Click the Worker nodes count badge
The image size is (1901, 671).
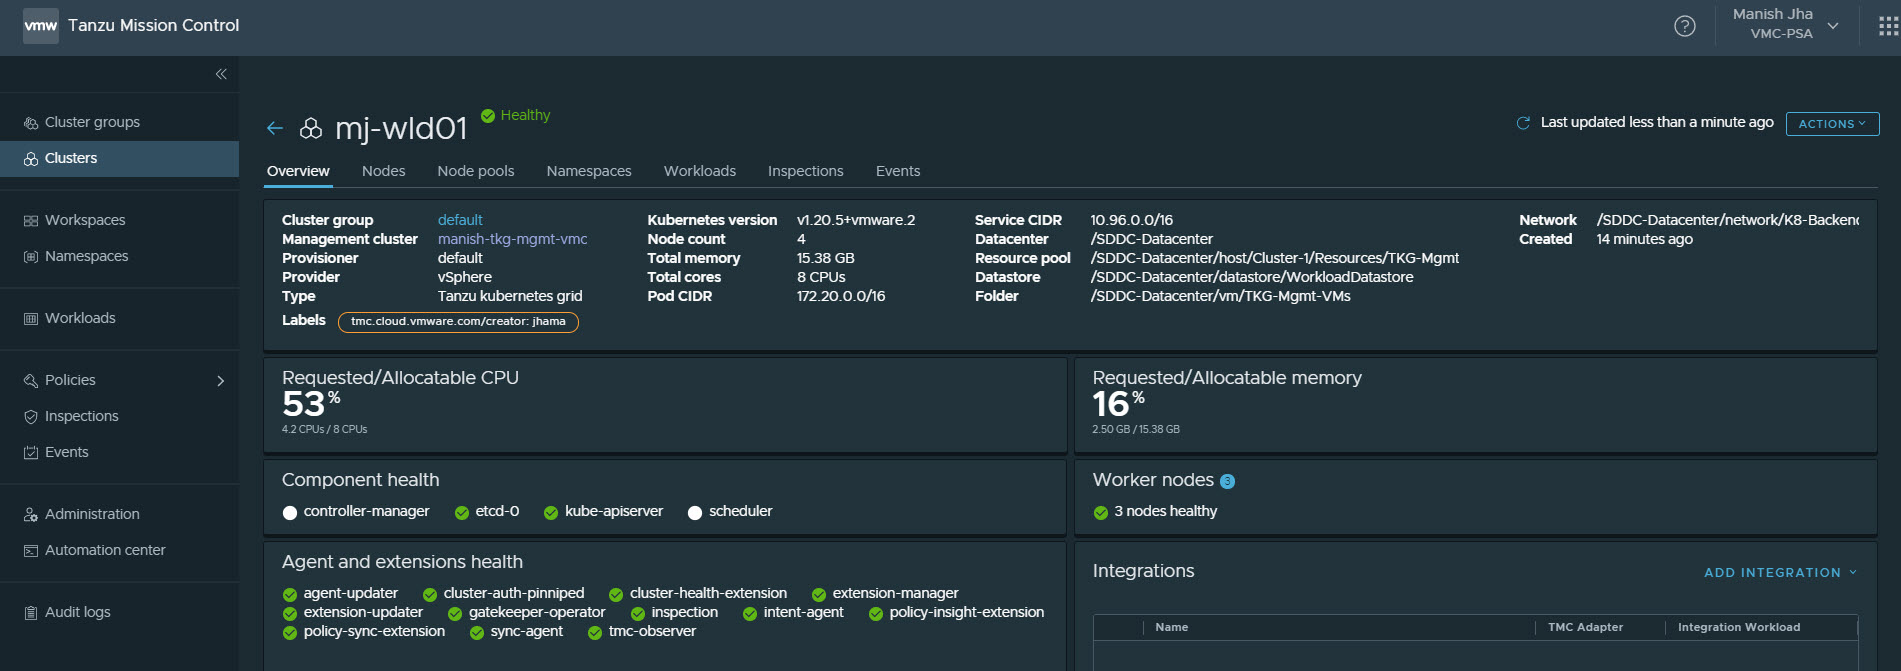1228,482
